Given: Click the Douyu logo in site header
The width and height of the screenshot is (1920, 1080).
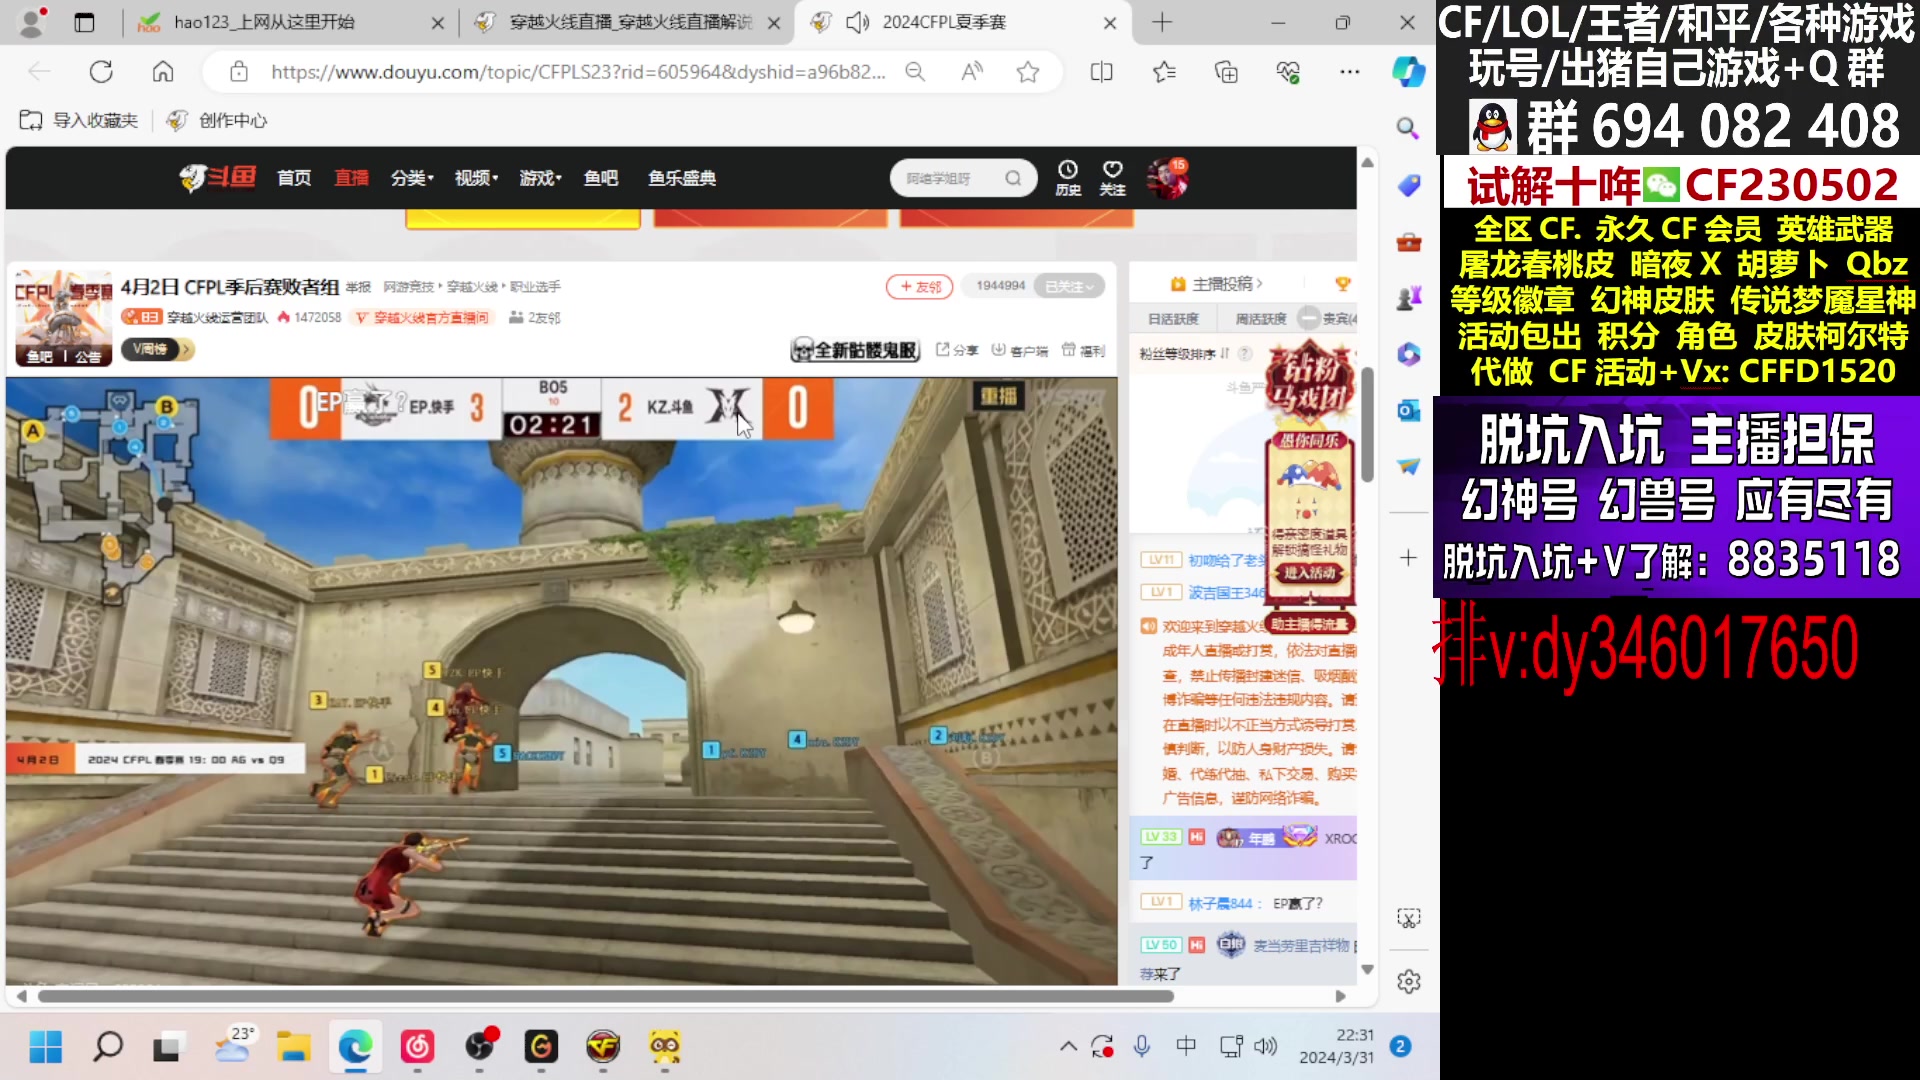Looking at the screenshot, I should pos(217,178).
